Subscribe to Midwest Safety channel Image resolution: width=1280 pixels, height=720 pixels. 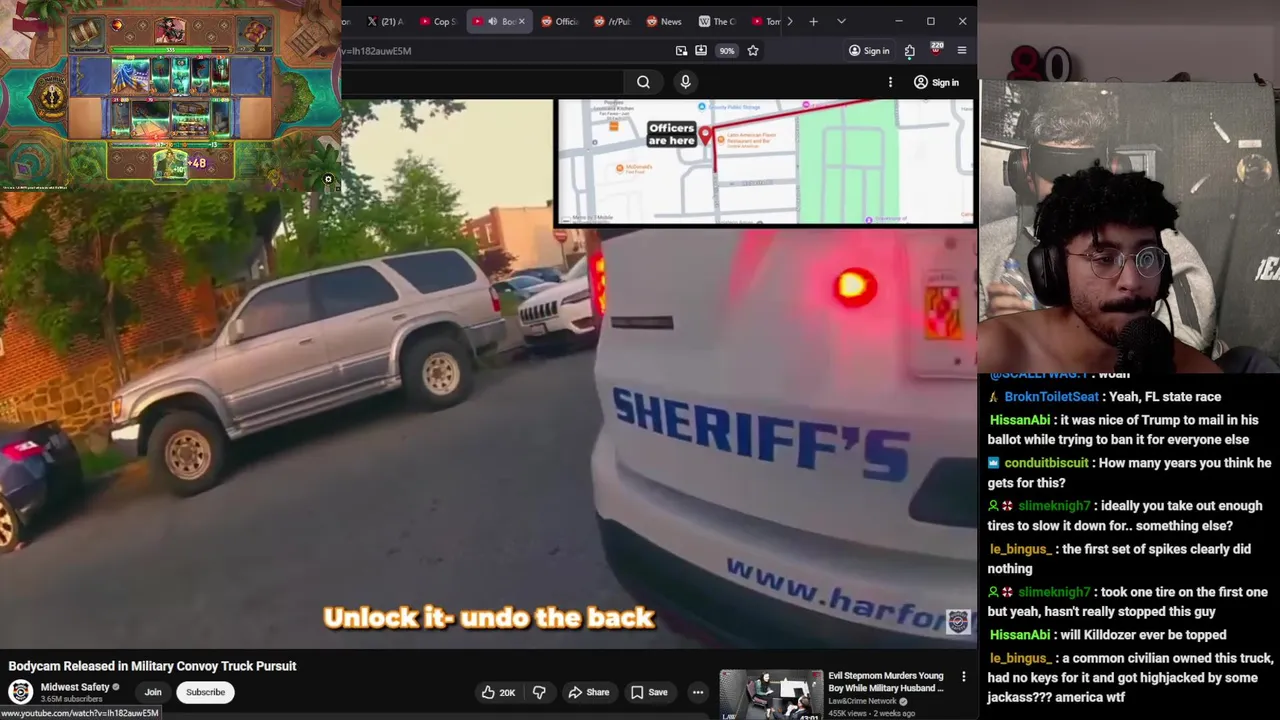pos(205,692)
